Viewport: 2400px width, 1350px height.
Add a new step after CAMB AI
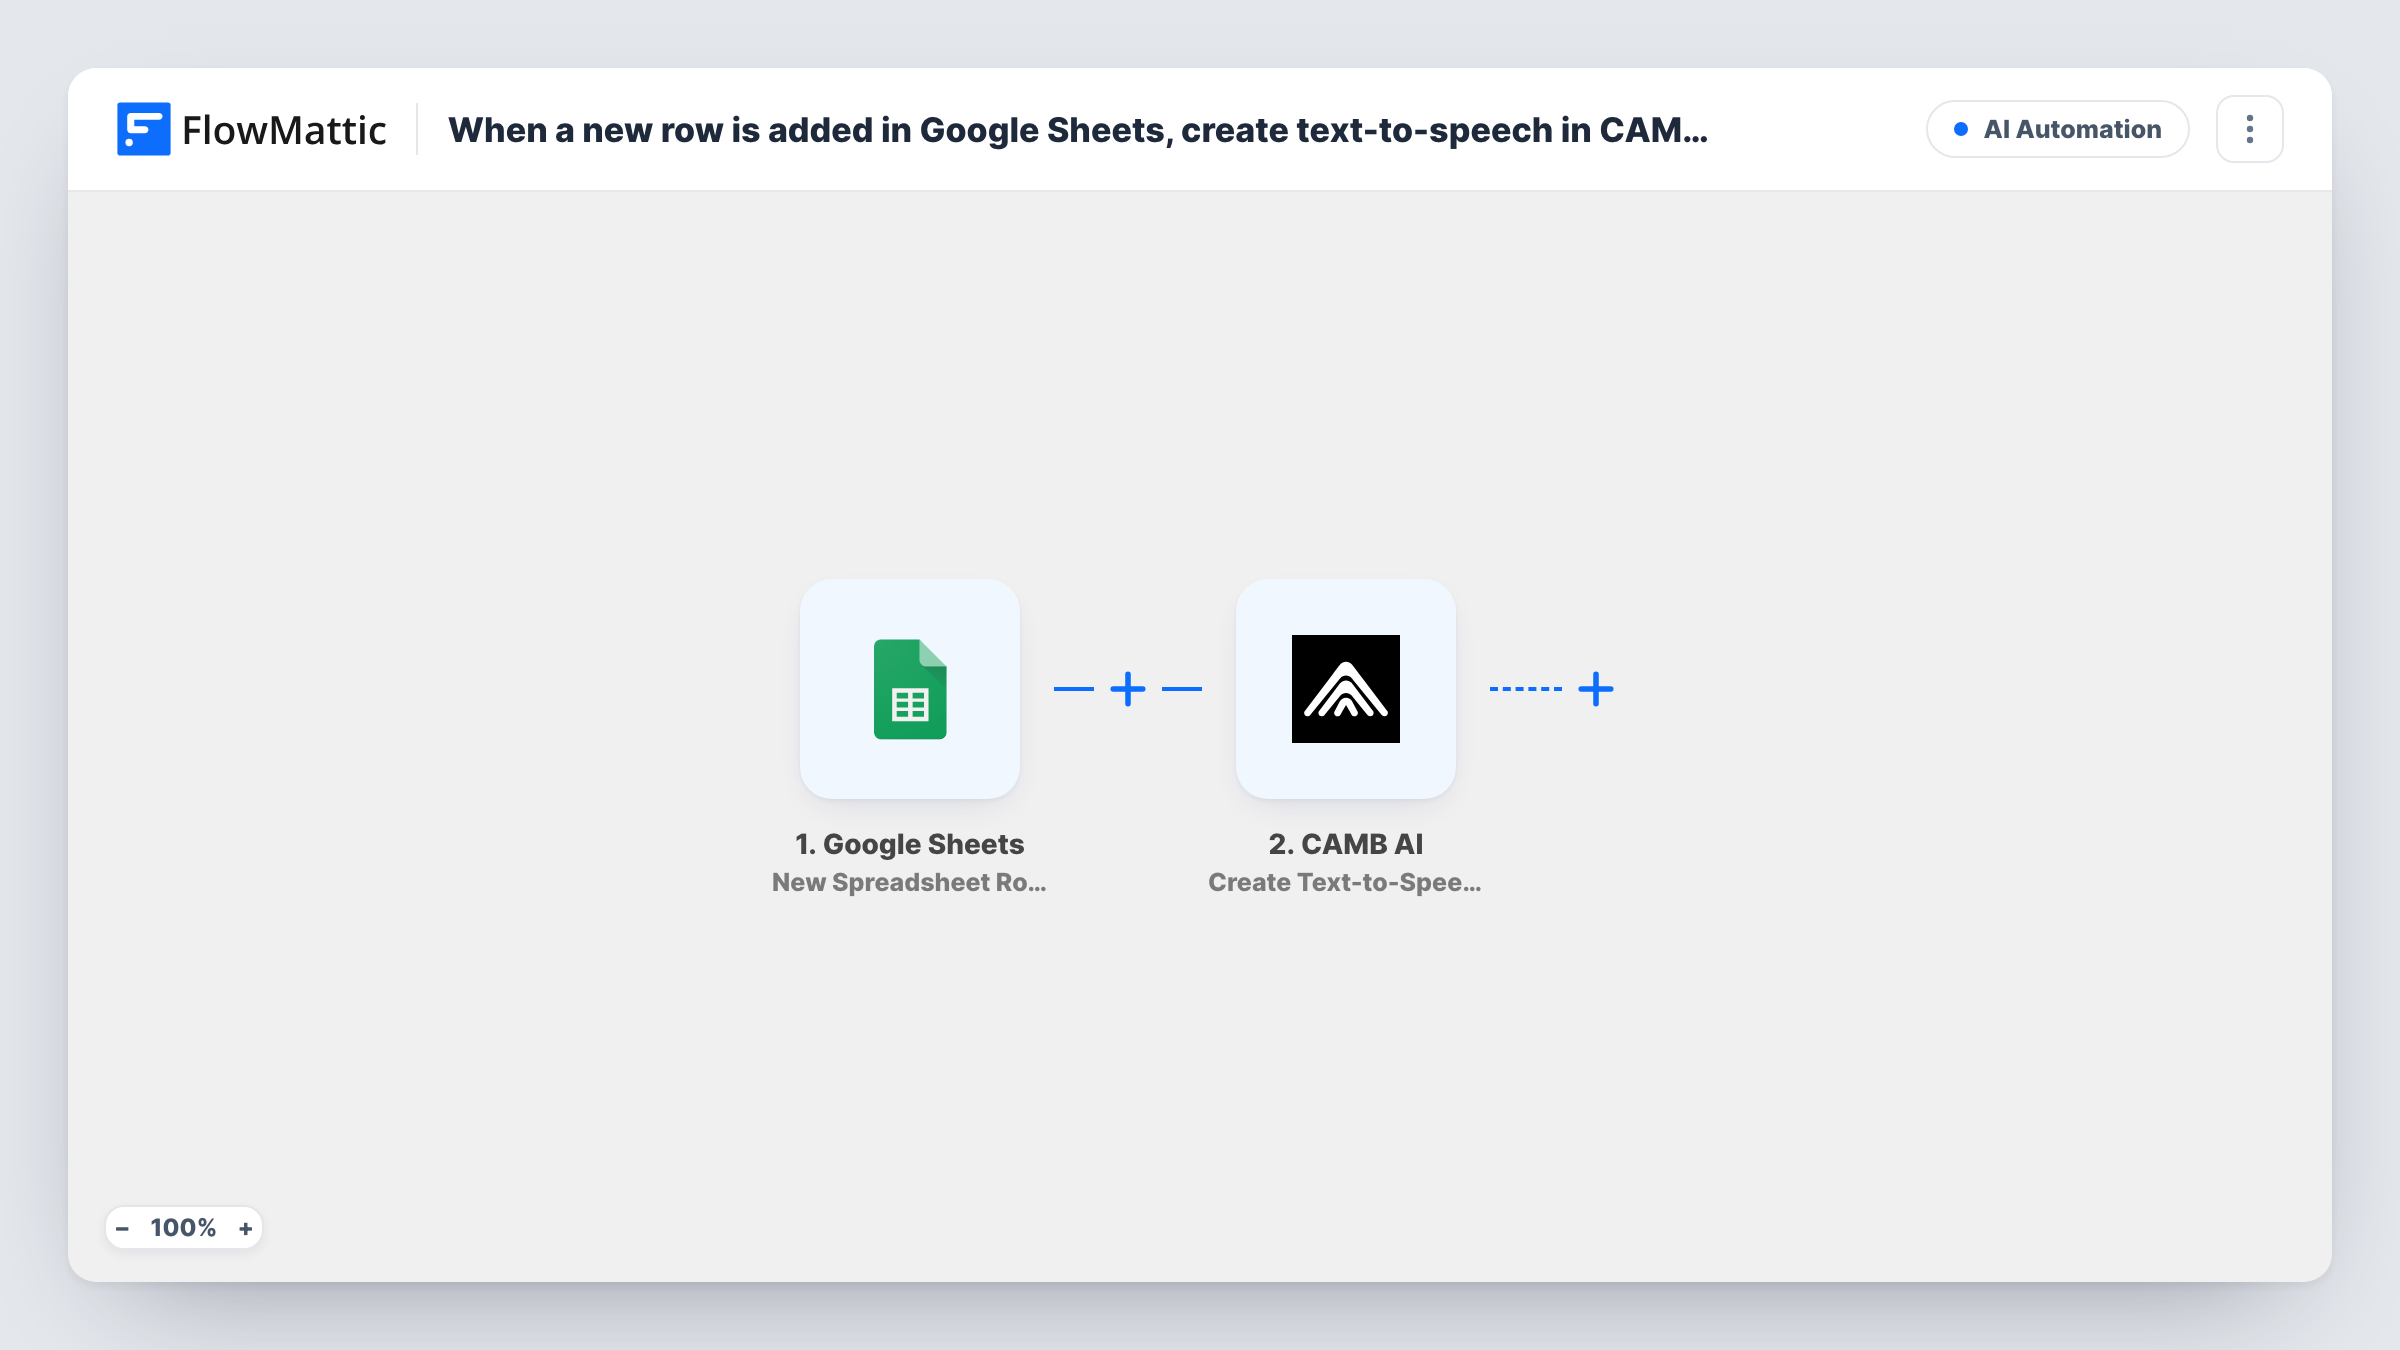point(1596,689)
